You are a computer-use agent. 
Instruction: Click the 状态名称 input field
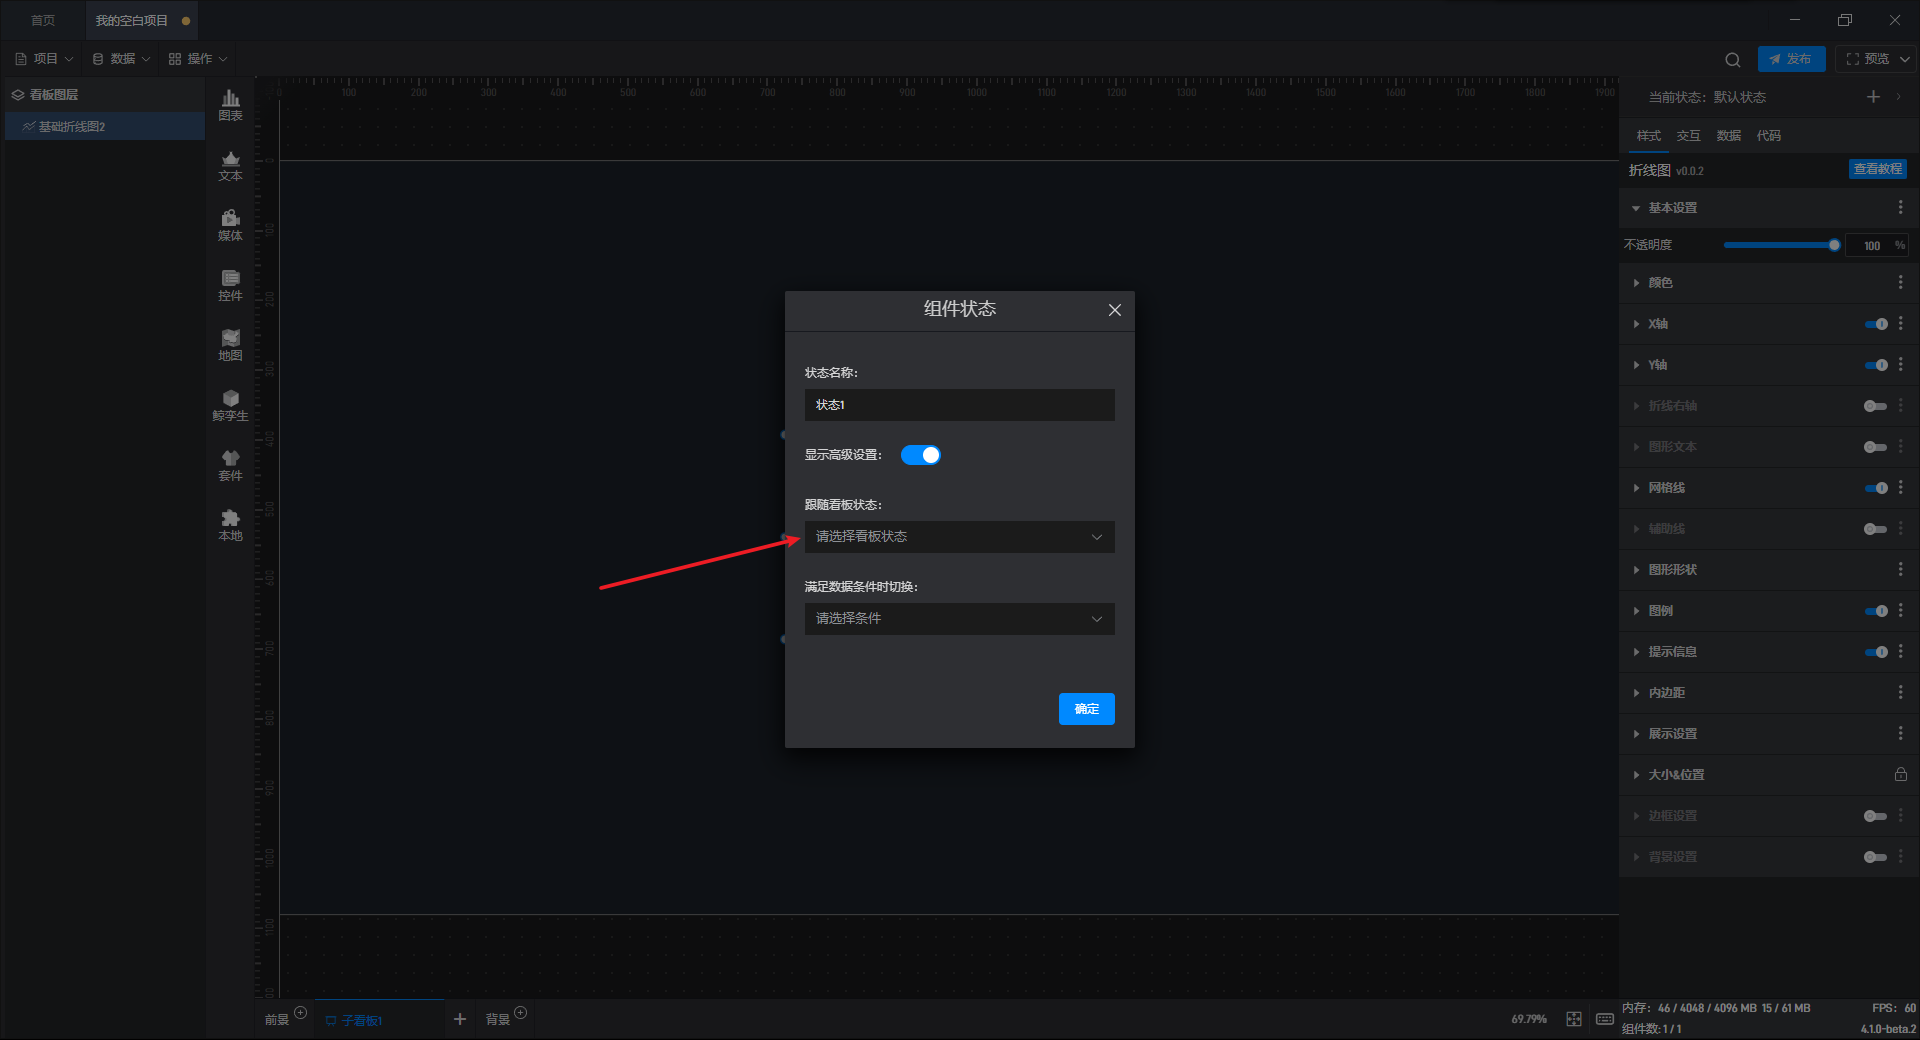[x=960, y=405]
